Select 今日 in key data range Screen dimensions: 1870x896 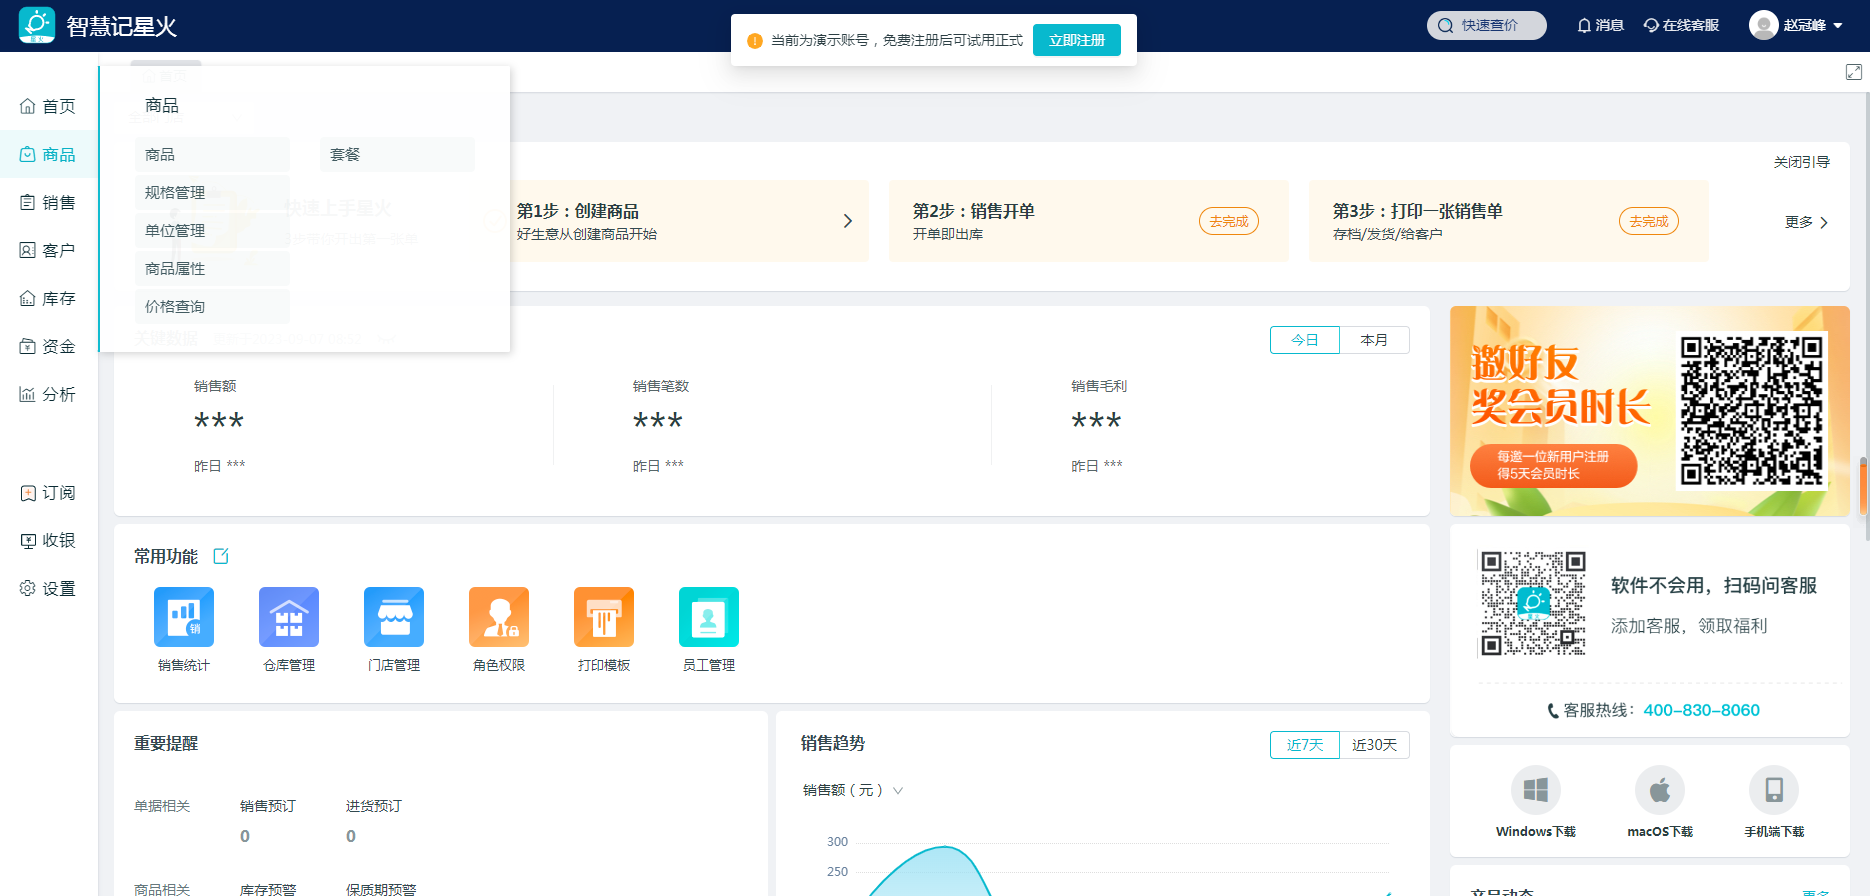1304,340
